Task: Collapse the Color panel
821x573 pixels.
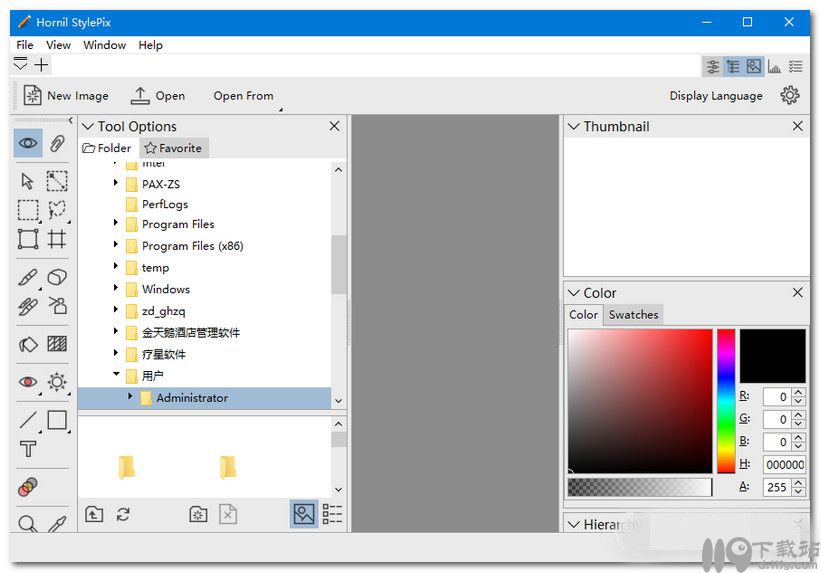Action: coord(574,293)
